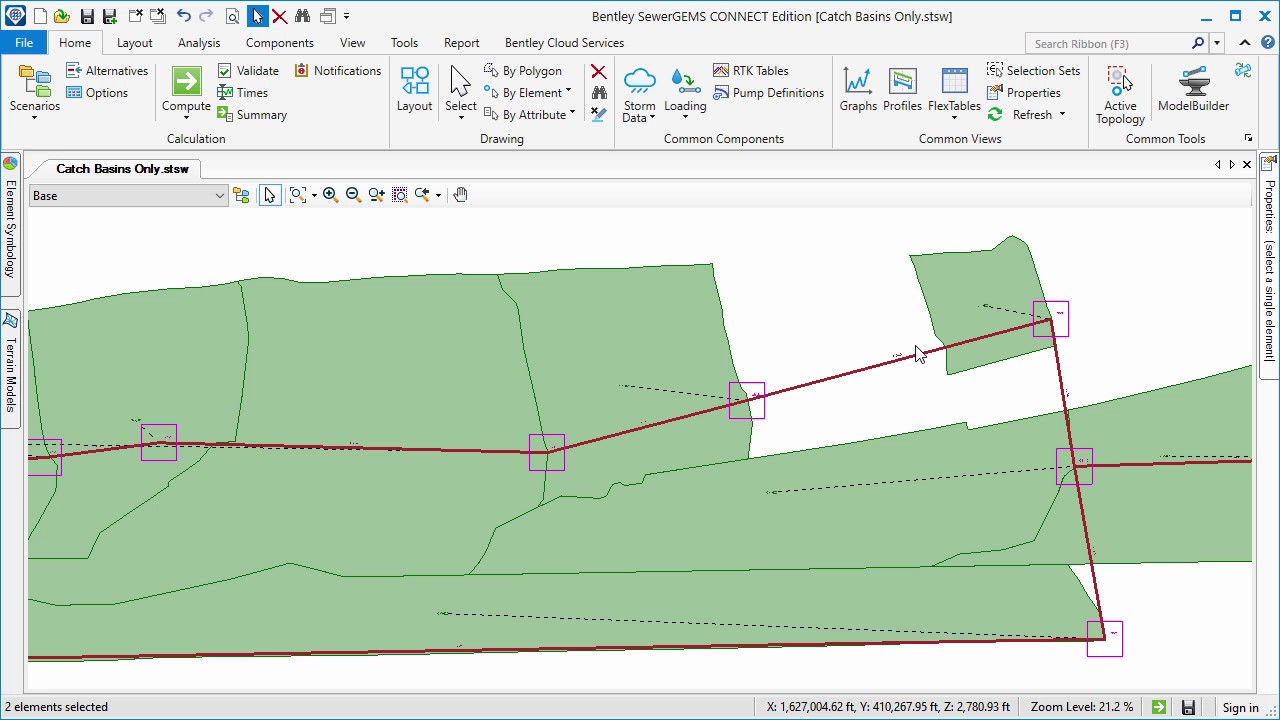The width and height of the screenshot is (1280, 720).
Task: Toggle the drawing pane Select arrow tool
Action: [269, 195]
